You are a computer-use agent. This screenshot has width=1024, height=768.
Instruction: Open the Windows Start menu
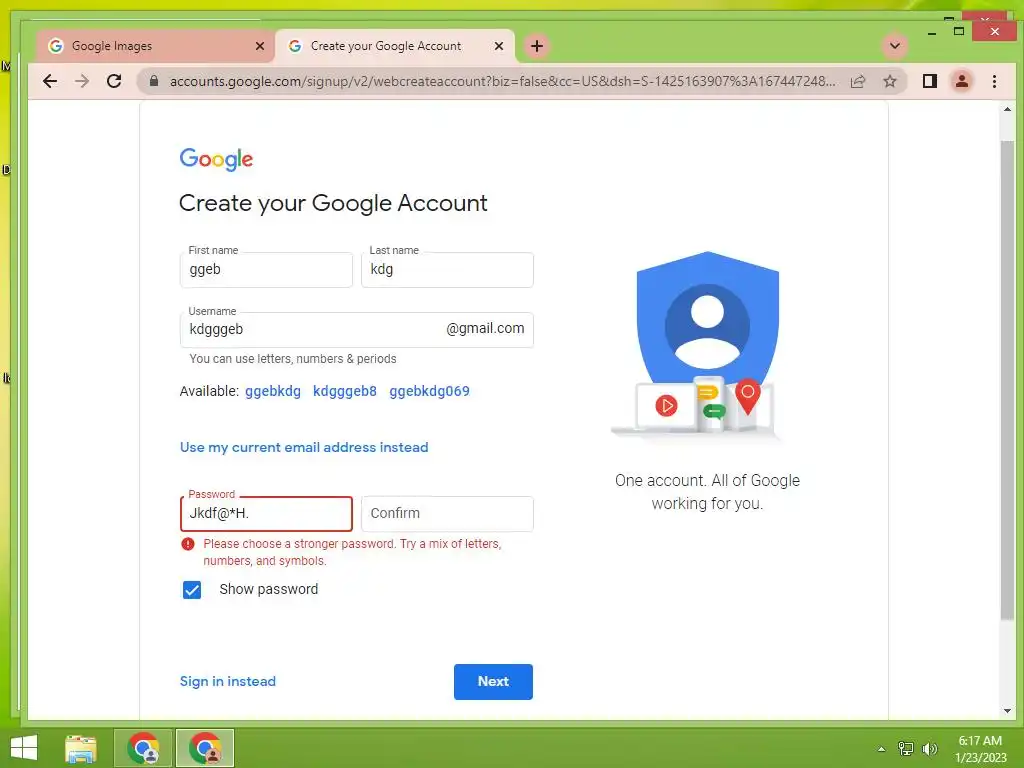pyautogui.click(x=24, y=748)
